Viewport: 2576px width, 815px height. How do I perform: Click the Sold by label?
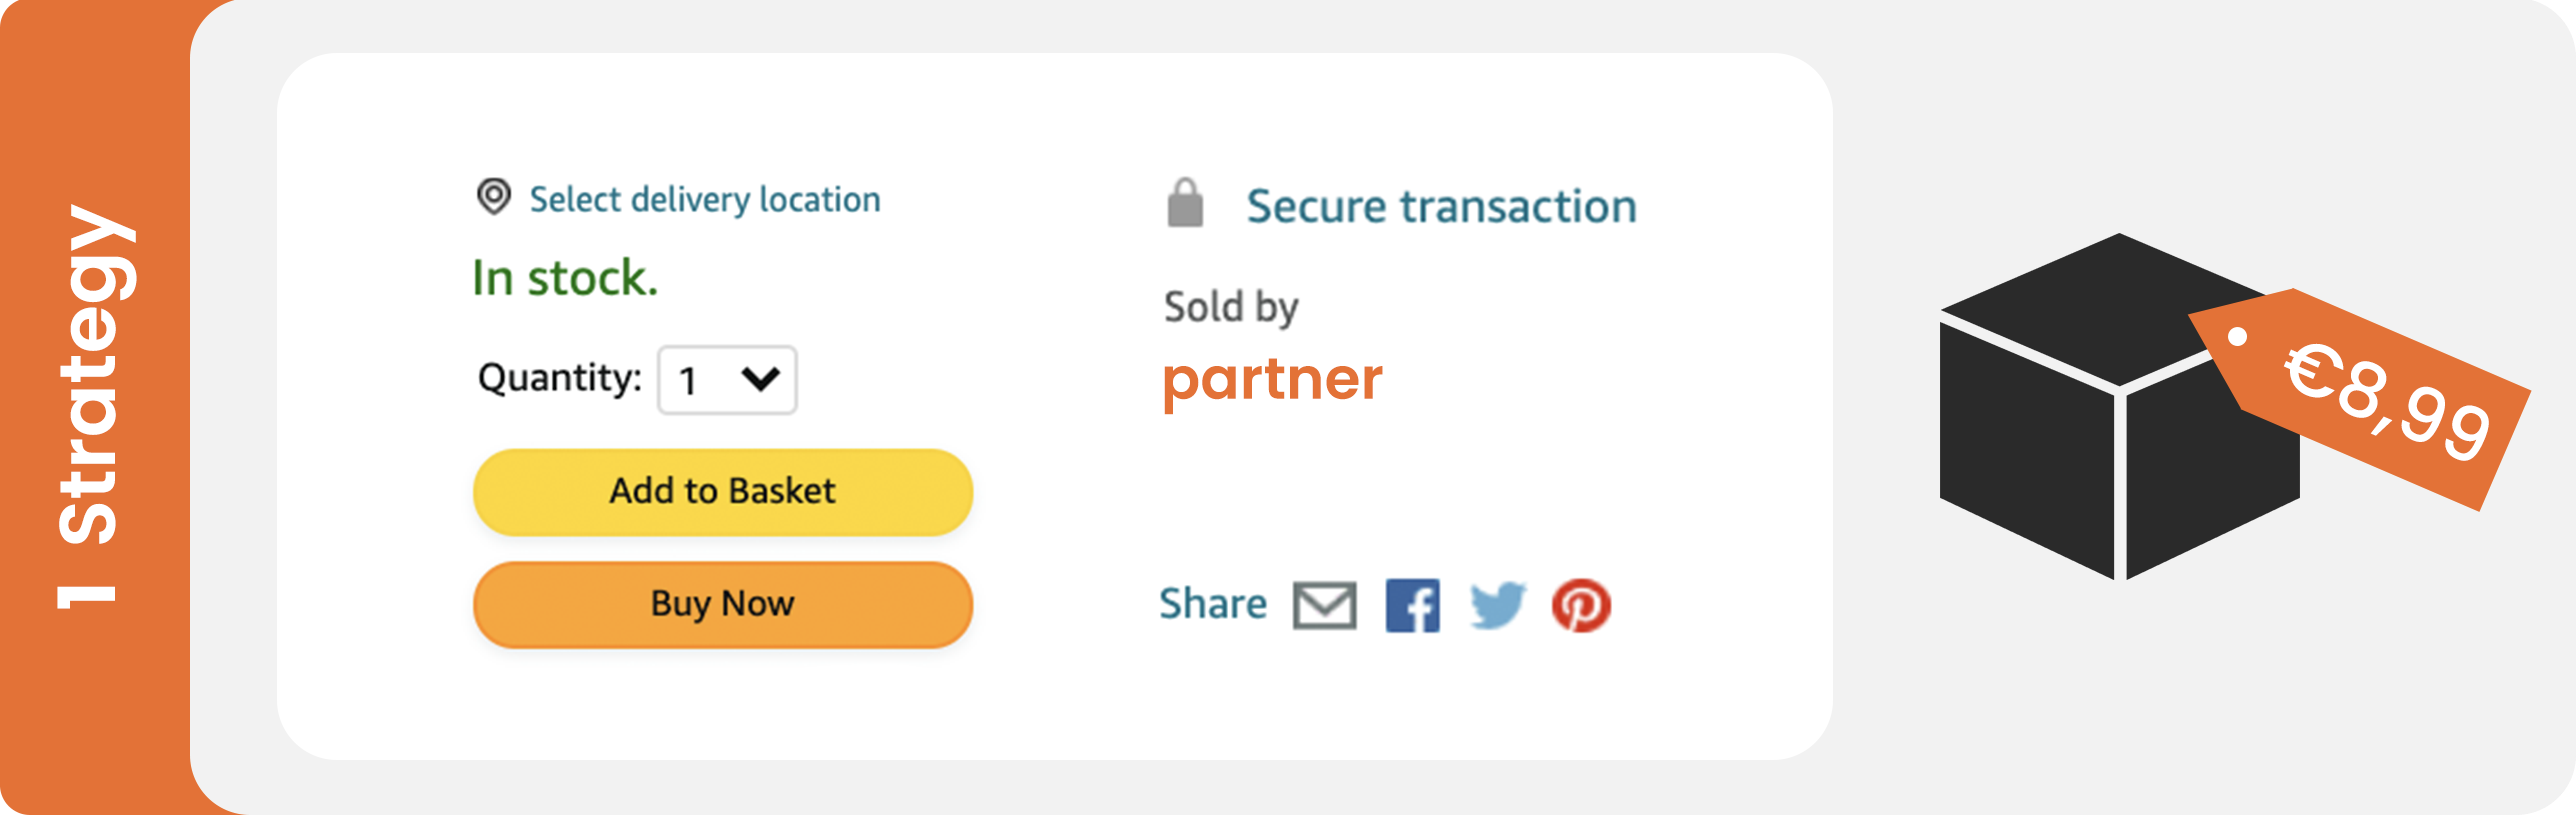click(1231, 307)
